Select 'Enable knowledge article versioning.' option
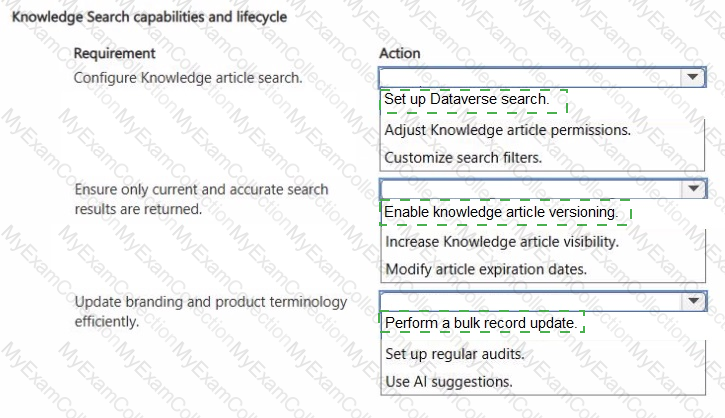The width and height of the screenshot is (725, 418). click(x=501, y=212)
